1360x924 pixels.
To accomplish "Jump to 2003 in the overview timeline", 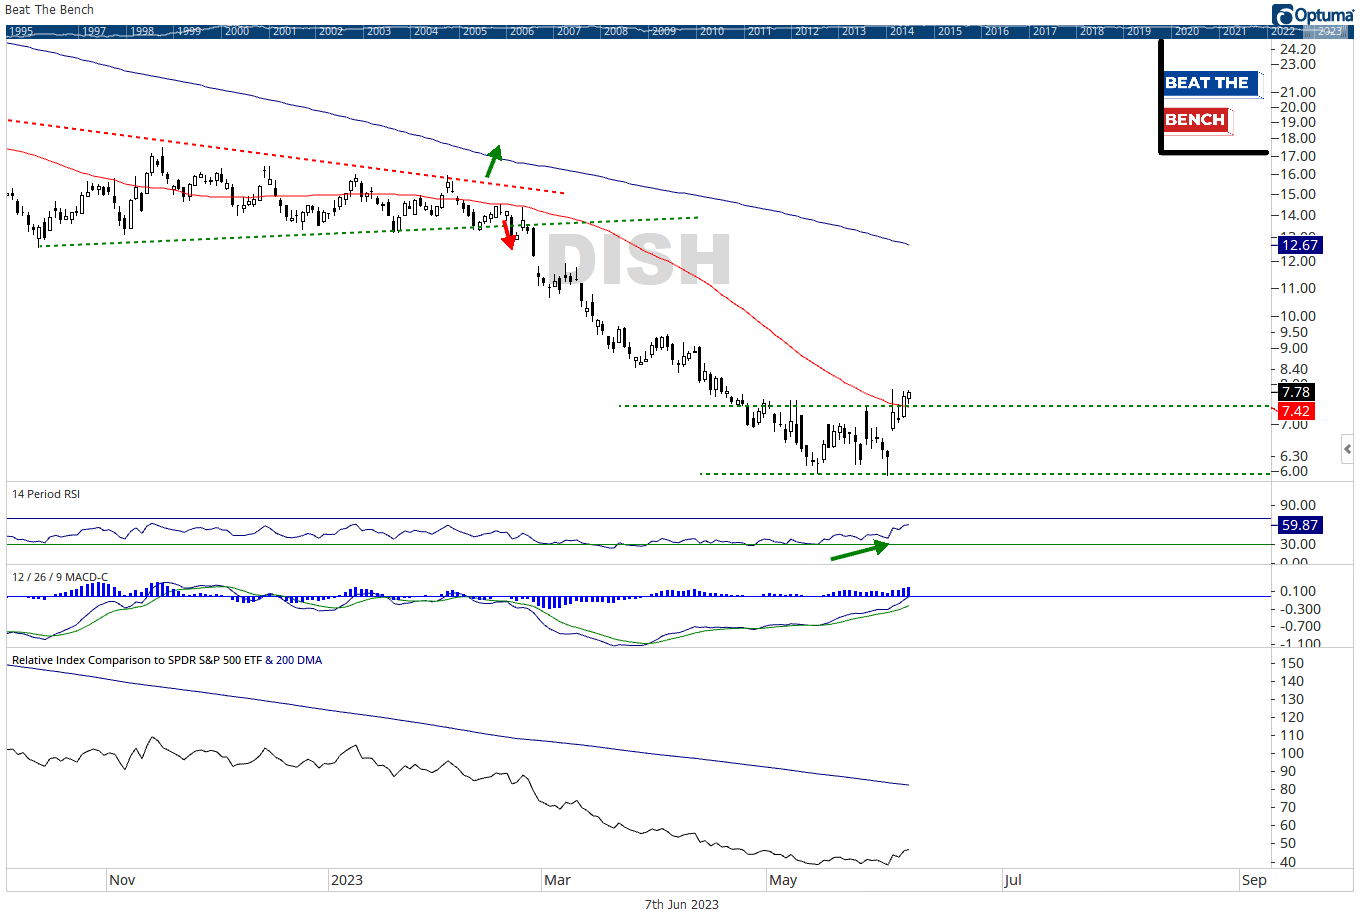I will 379,31.
